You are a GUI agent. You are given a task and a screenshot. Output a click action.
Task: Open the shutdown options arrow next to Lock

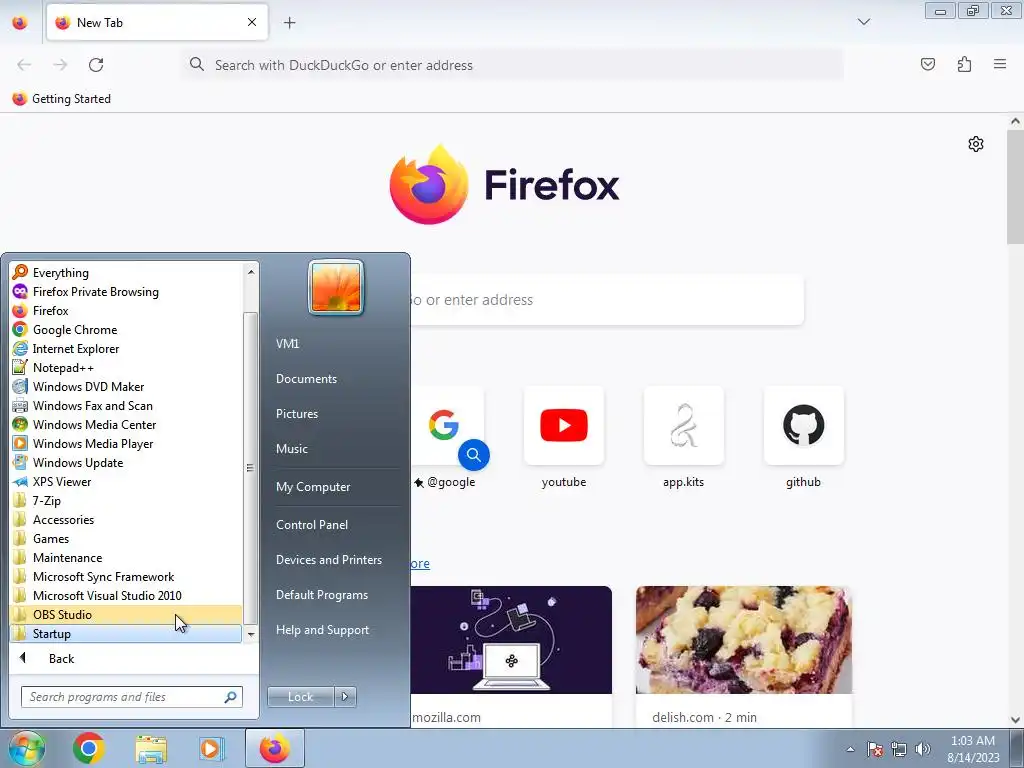tap(345, 697)
